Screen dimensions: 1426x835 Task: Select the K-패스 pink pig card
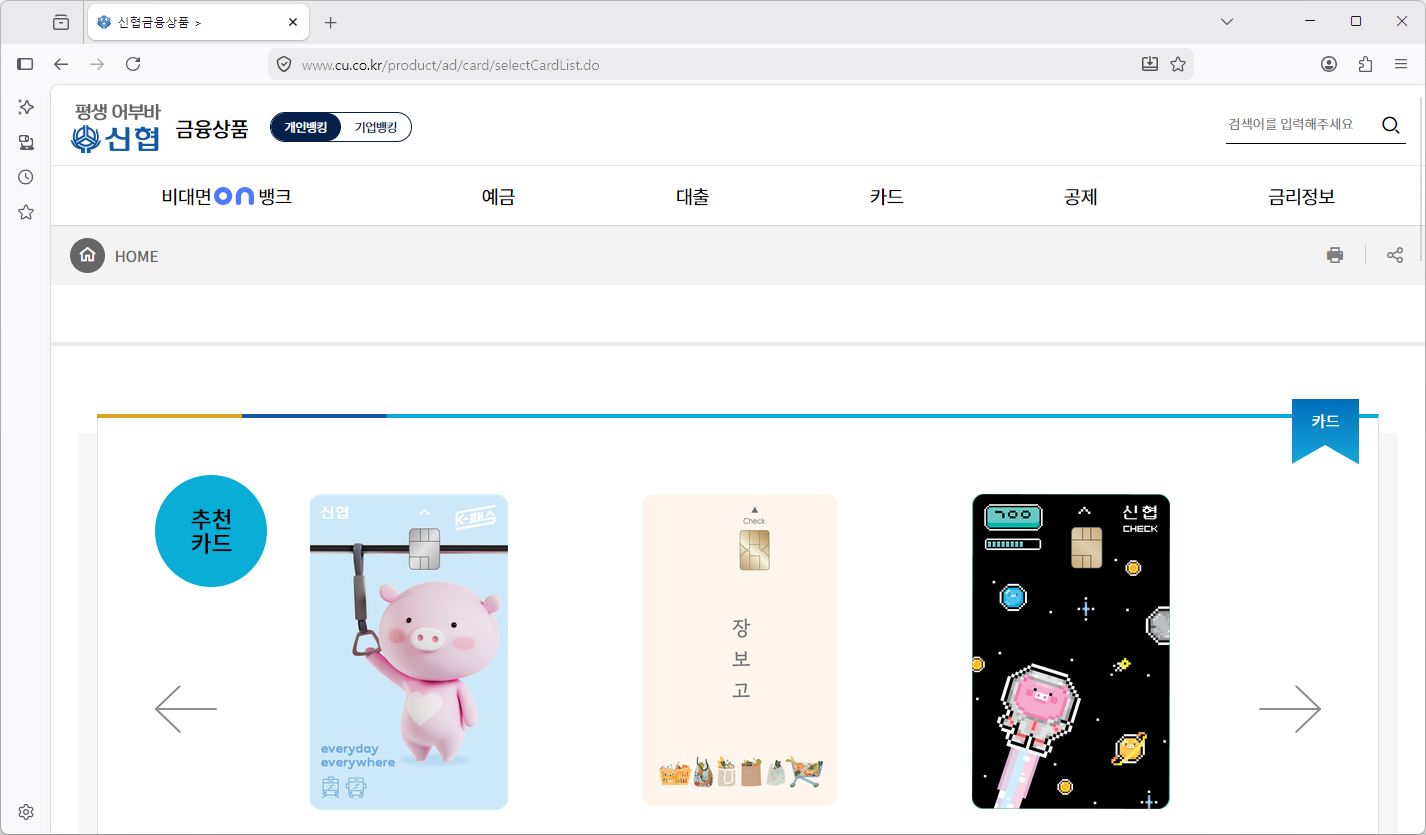pos(409,651)
